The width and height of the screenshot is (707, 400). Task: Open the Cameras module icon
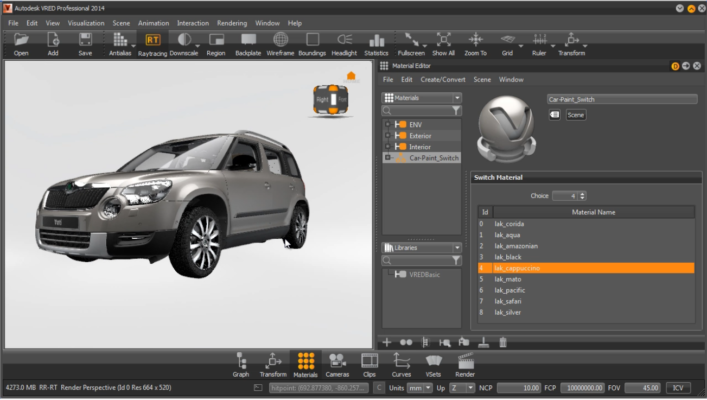[x=337, y=365]
